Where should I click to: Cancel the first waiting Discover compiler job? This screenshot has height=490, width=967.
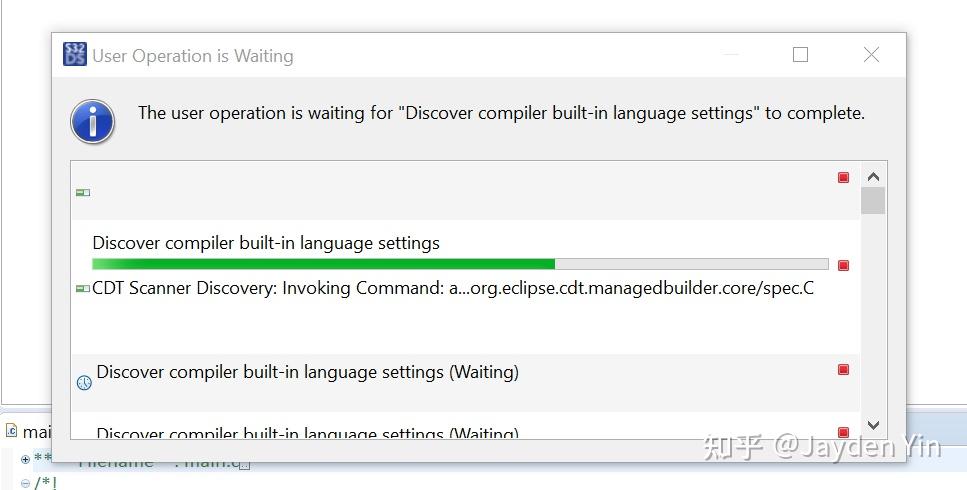click(x=844, y=369)
